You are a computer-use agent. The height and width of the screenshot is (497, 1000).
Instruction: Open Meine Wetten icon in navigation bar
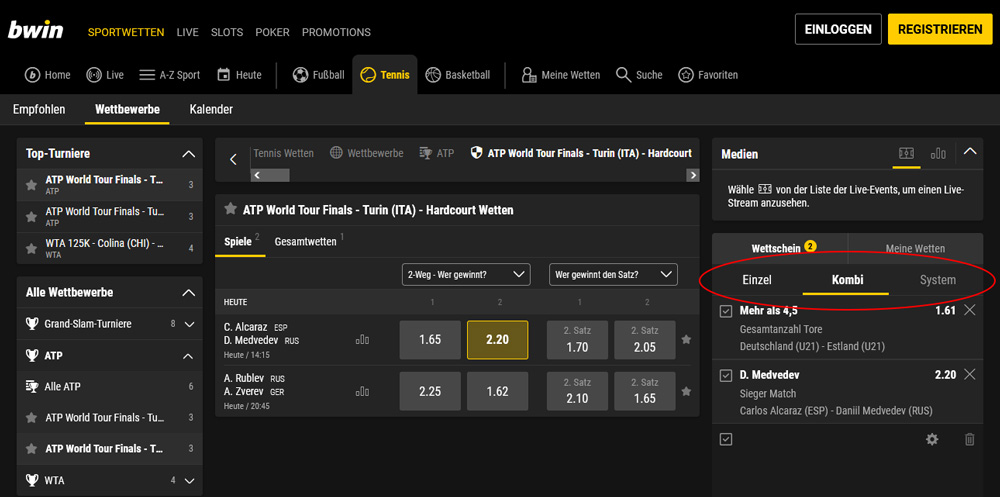click(x=529, y=75)
